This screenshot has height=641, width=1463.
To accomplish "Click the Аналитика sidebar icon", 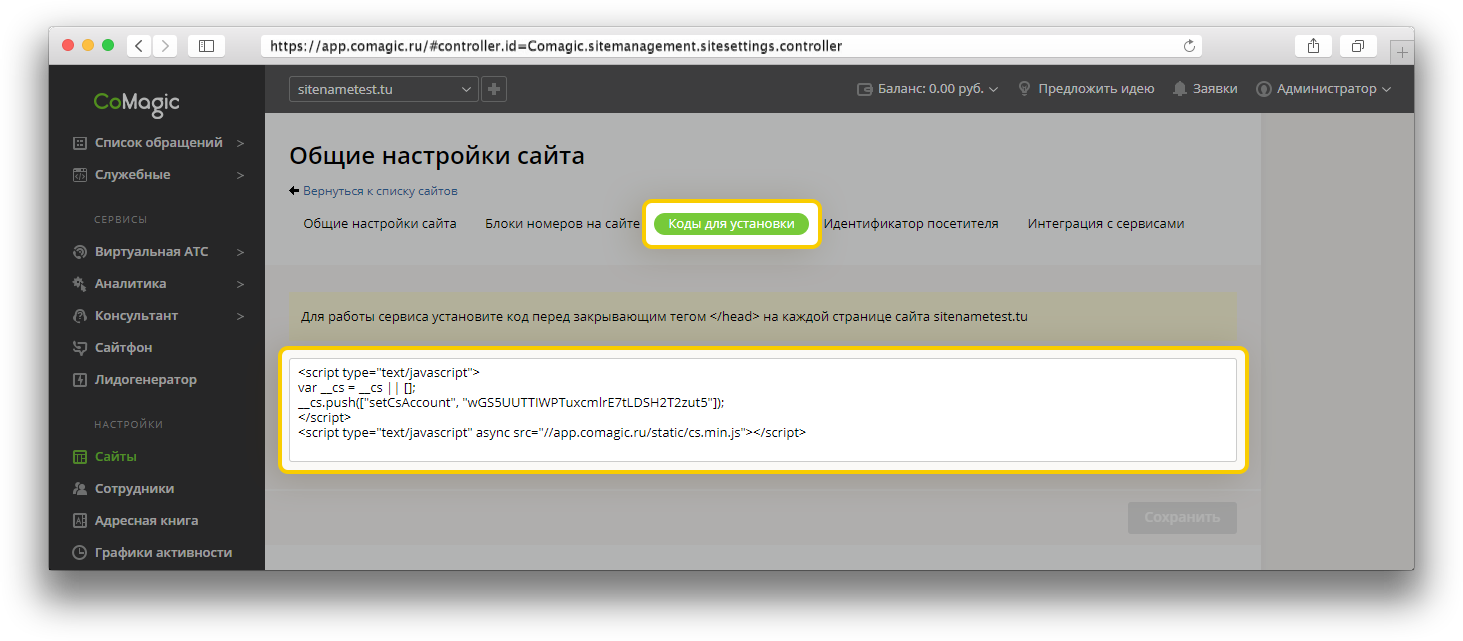I will click(80, 284).
